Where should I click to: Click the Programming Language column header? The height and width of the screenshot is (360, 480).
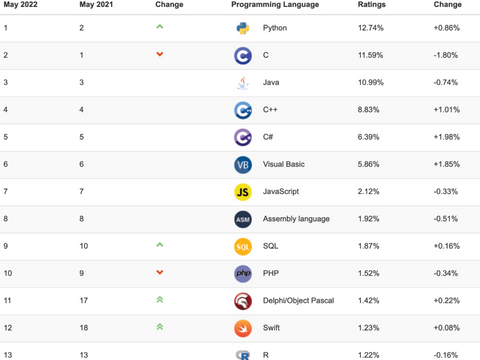pyautogui.click(x=275, y=5)
